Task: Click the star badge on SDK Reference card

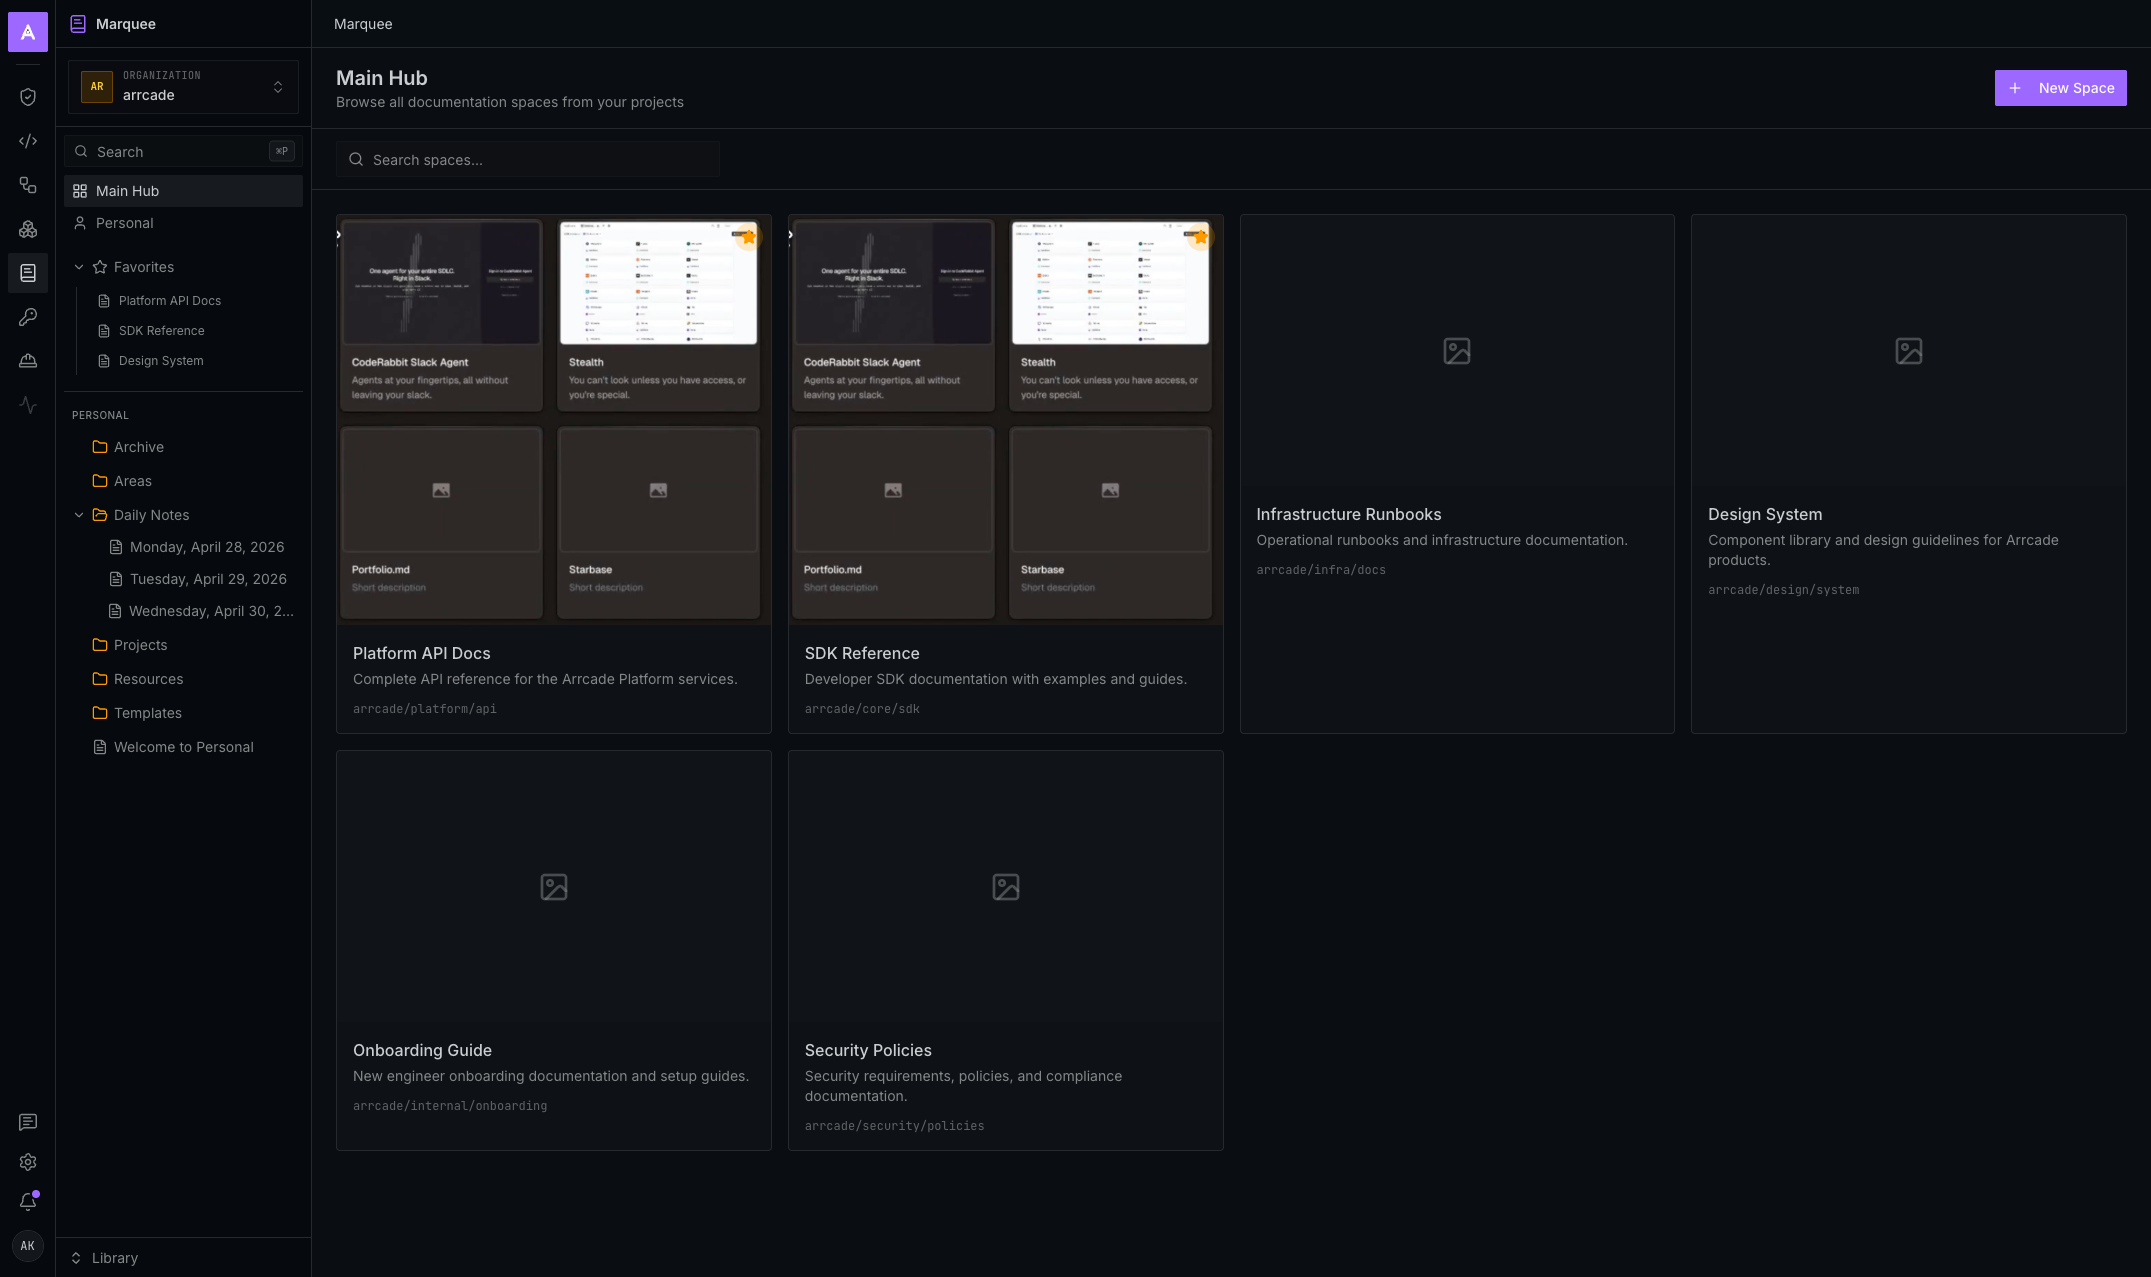Action: (x=1200, y=237)
